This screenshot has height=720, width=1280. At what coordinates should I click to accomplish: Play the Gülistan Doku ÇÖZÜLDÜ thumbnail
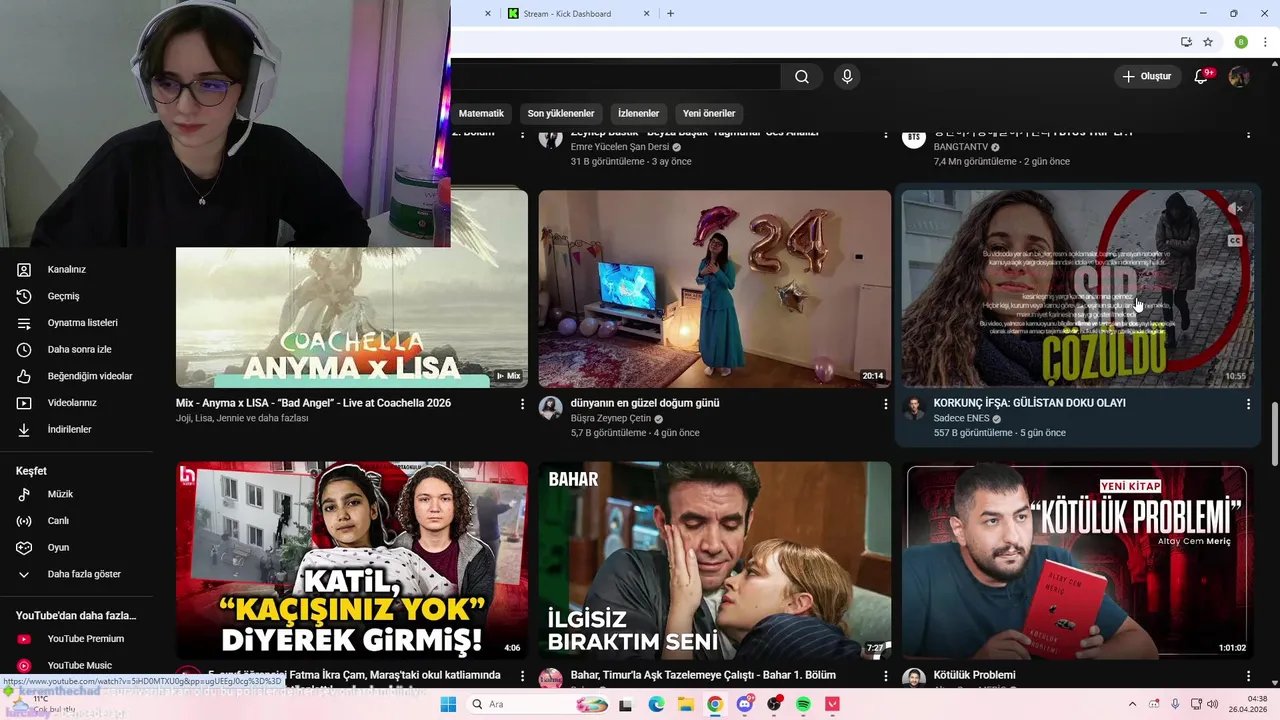(x=1077, y=289)
